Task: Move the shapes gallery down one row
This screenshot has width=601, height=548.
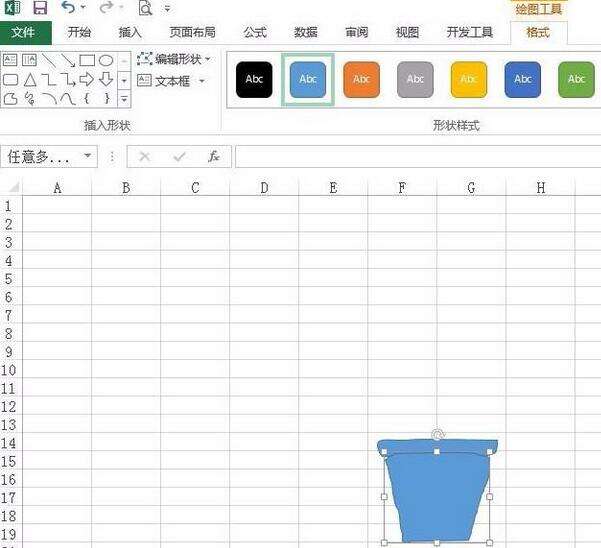Action: pos(124,80)
